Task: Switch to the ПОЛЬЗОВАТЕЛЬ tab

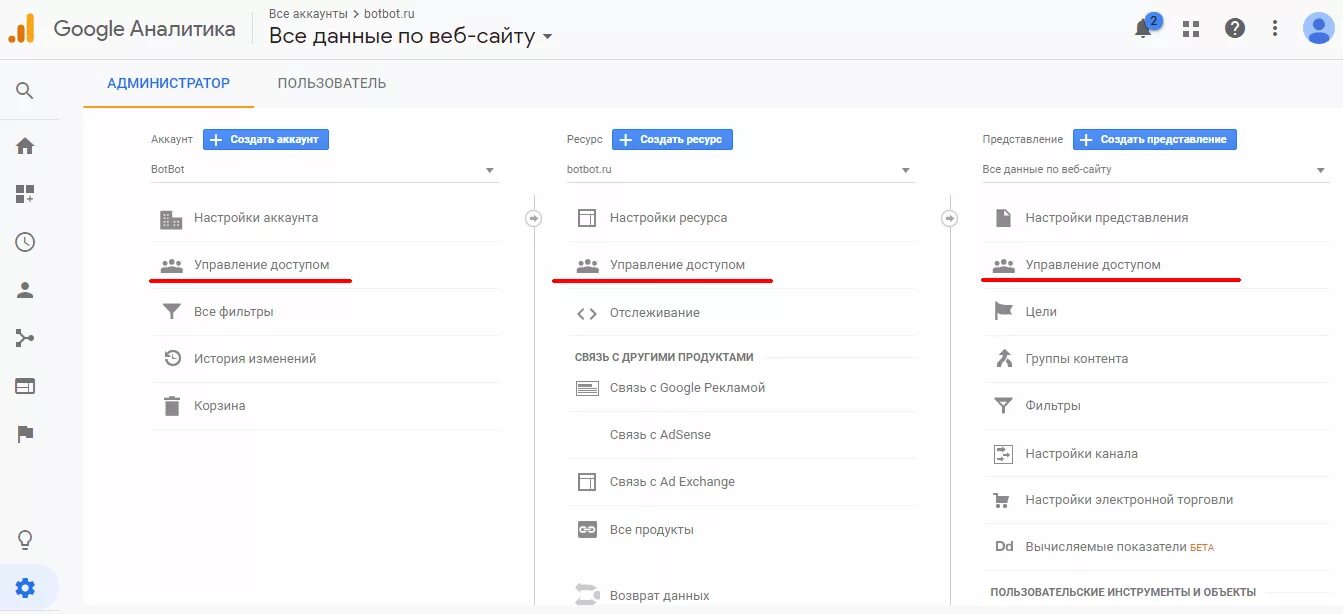Action: point(332,83)
